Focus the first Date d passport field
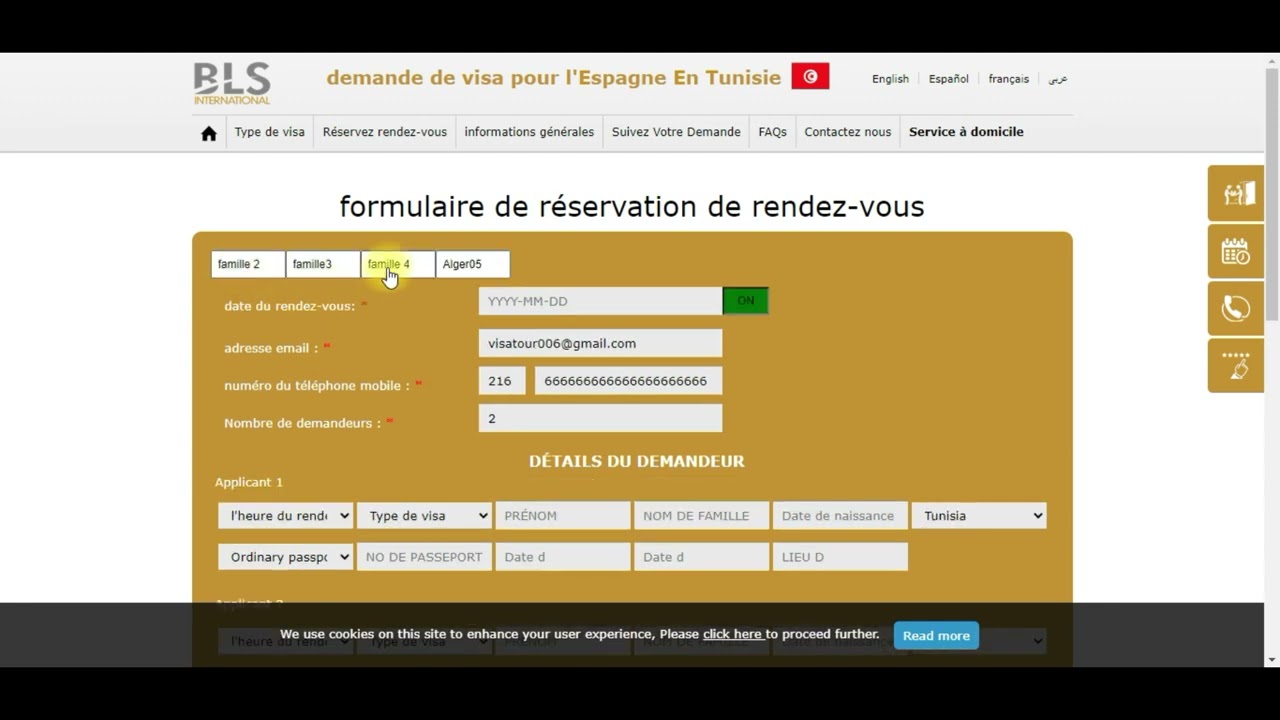The height and width of the screenshot is (720, 1280). pos(563,557)
